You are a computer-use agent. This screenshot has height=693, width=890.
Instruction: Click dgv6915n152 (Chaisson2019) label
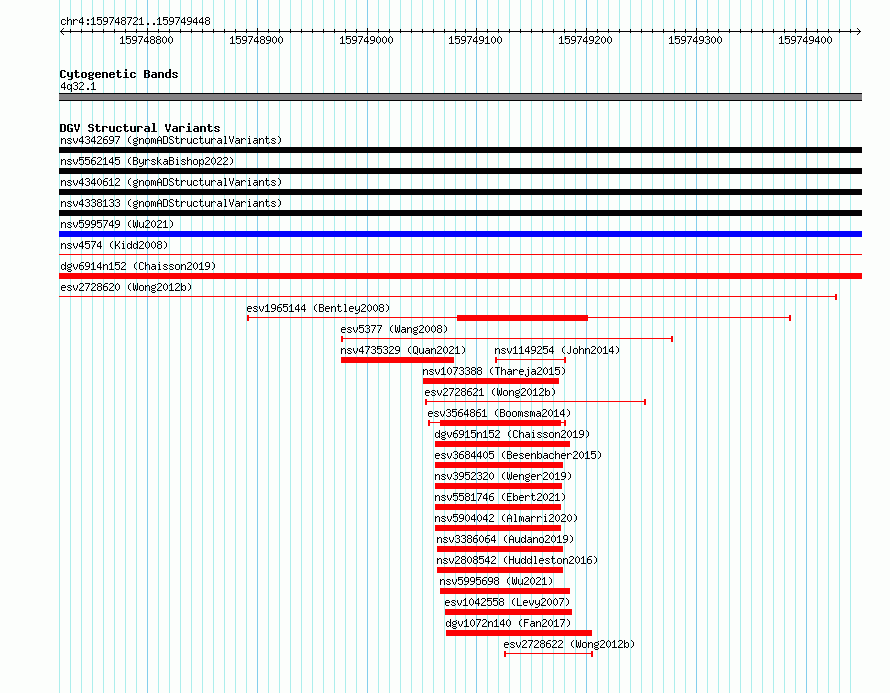pos(512,434)
